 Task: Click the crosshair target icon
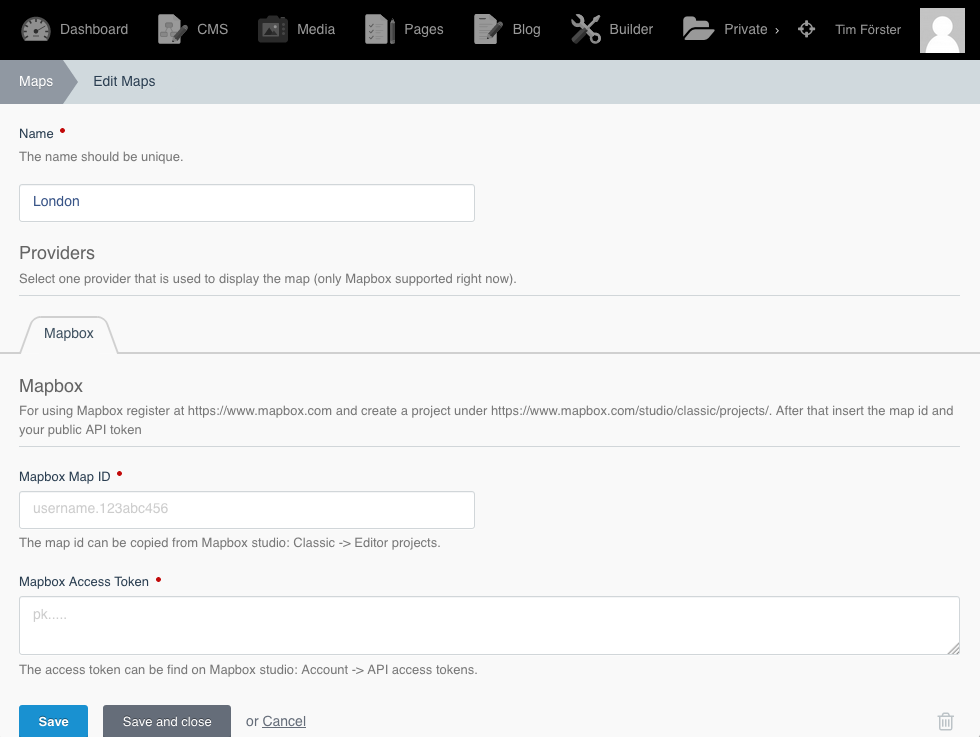pos(806,29)
